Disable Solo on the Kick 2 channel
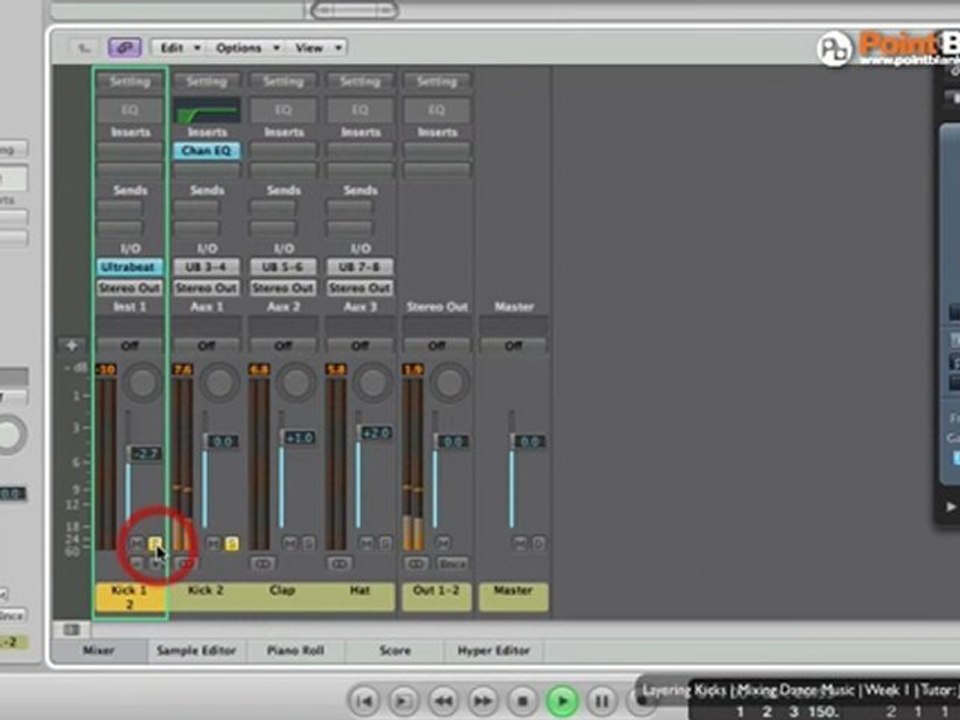The image size is (960, 720). tap(231, 543)
